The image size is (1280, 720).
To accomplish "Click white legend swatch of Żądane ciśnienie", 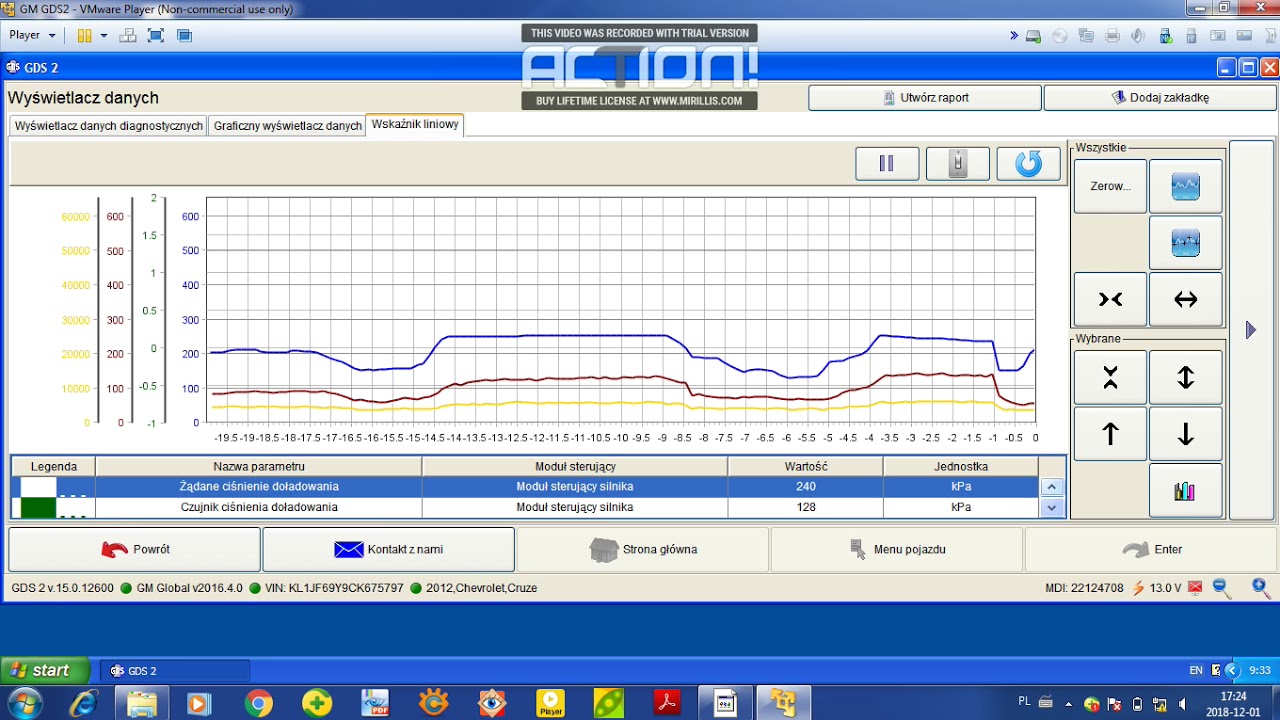I will coord(38,487).
